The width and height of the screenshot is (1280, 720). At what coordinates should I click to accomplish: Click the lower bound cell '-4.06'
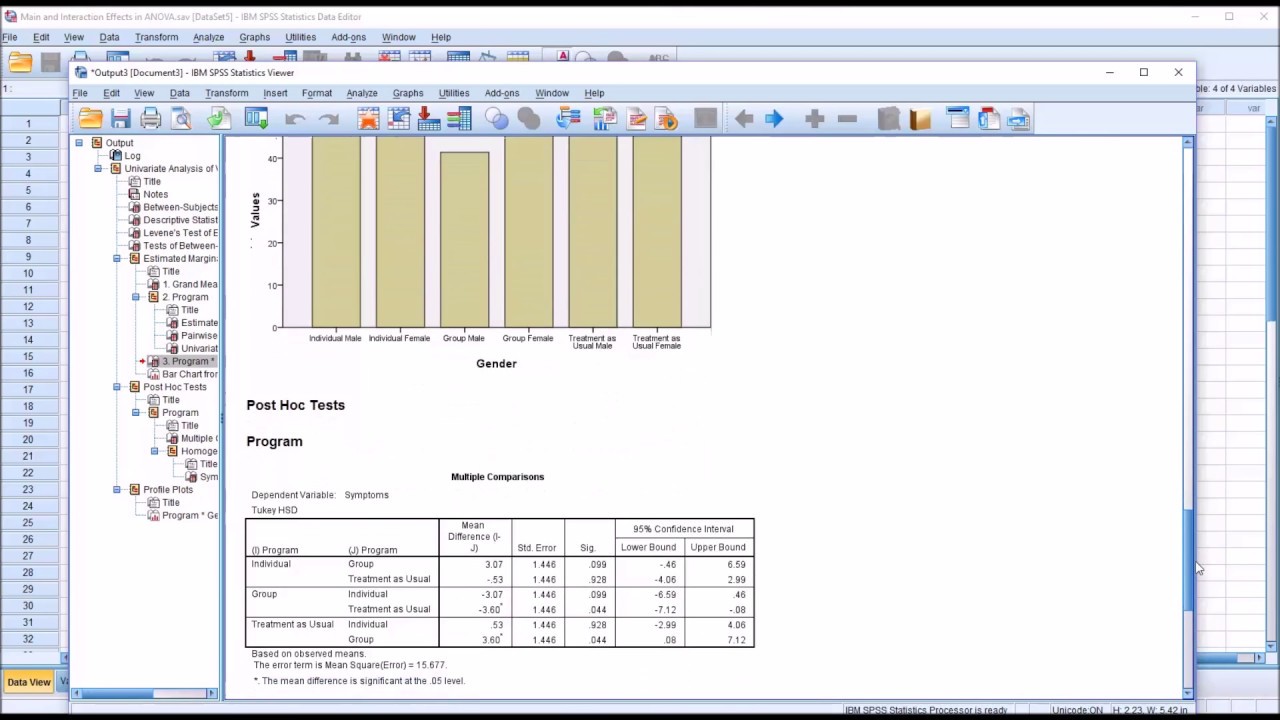click(665, 579)
